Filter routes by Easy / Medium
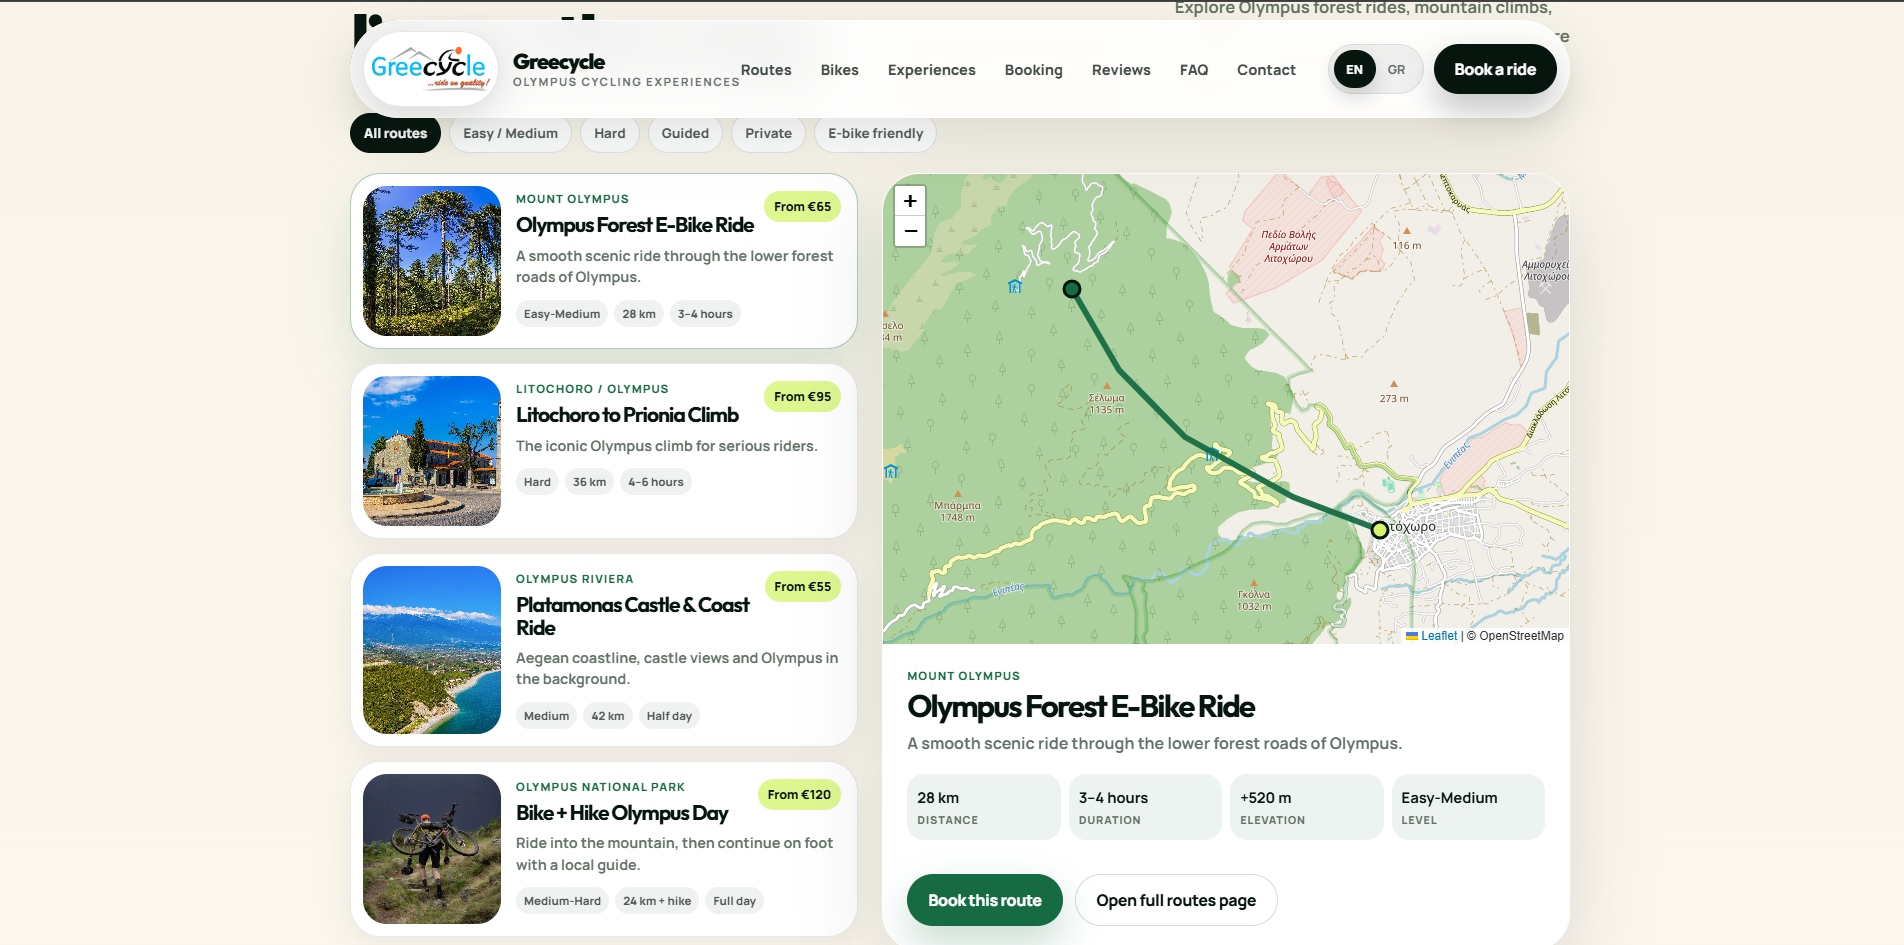This screenshot has height=945, width=1904. click(510, 133)
